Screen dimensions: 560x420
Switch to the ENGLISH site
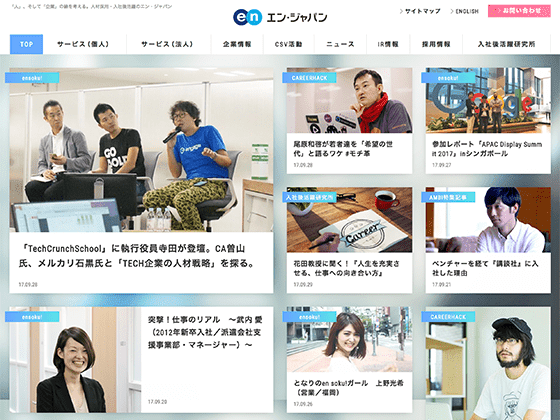click(x=465, y=11)
